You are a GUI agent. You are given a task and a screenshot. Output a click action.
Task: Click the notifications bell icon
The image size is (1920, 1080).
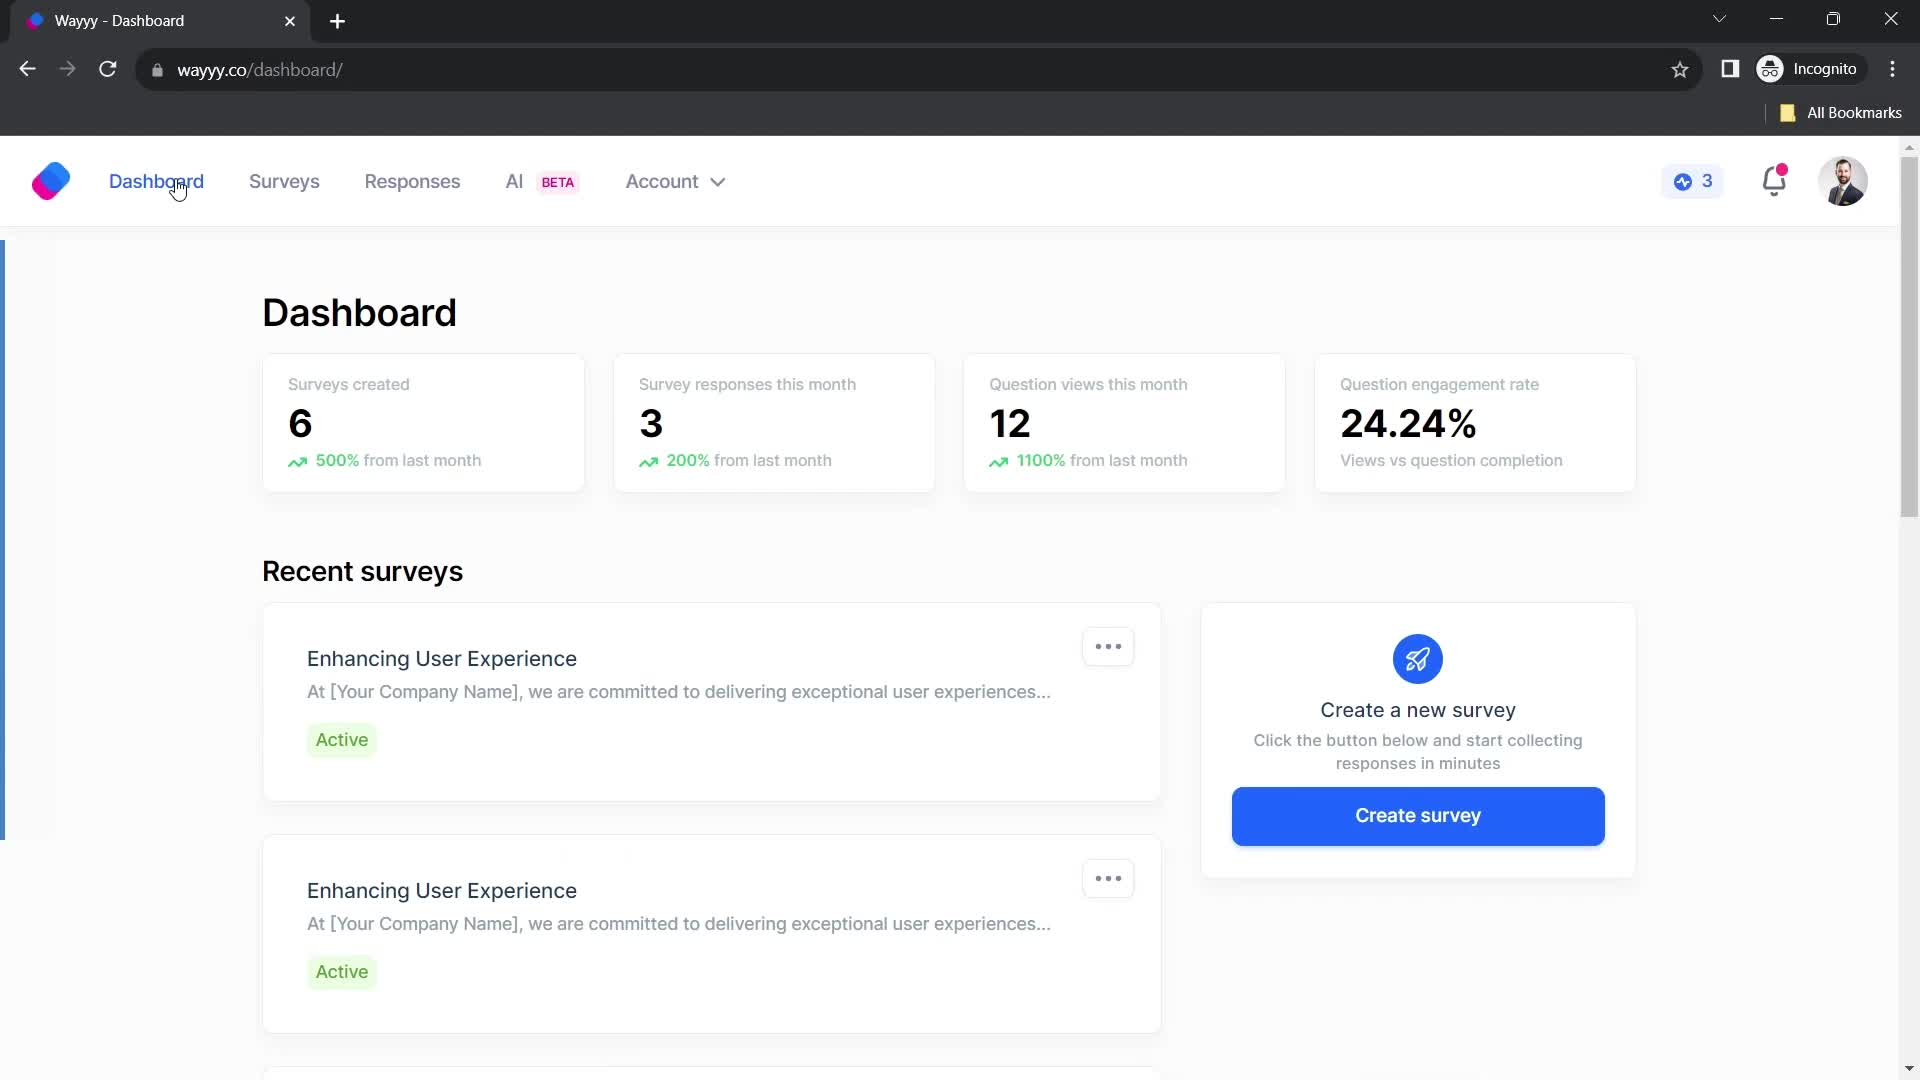coord(1774,181)
